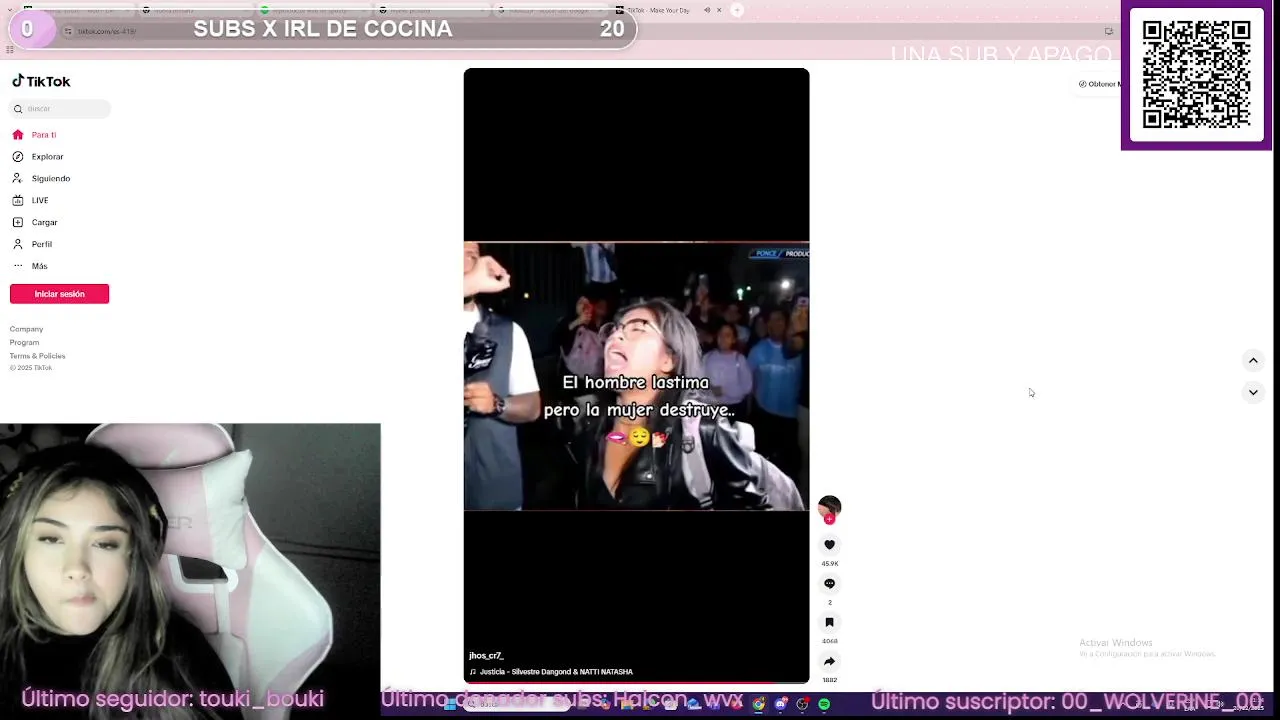Open the Para ti feed

pyautogui.click(x=34, y=134)
